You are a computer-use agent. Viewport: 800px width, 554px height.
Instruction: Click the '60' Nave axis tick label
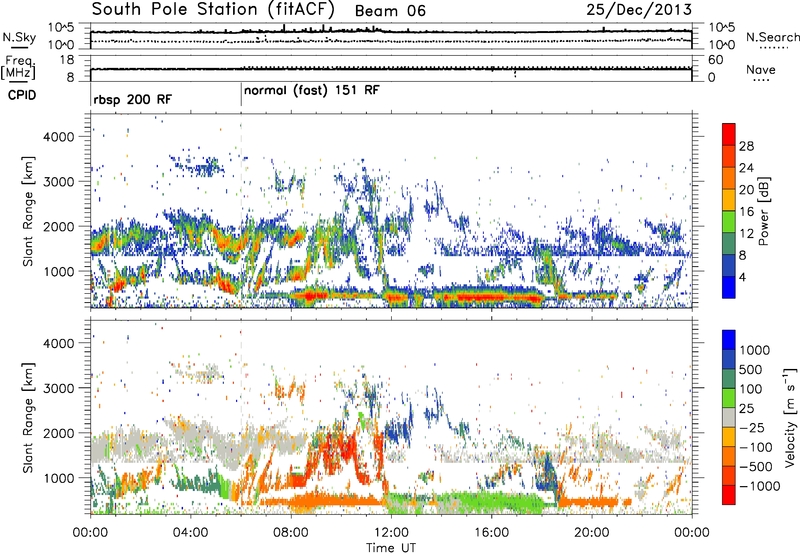coord(715,60)
